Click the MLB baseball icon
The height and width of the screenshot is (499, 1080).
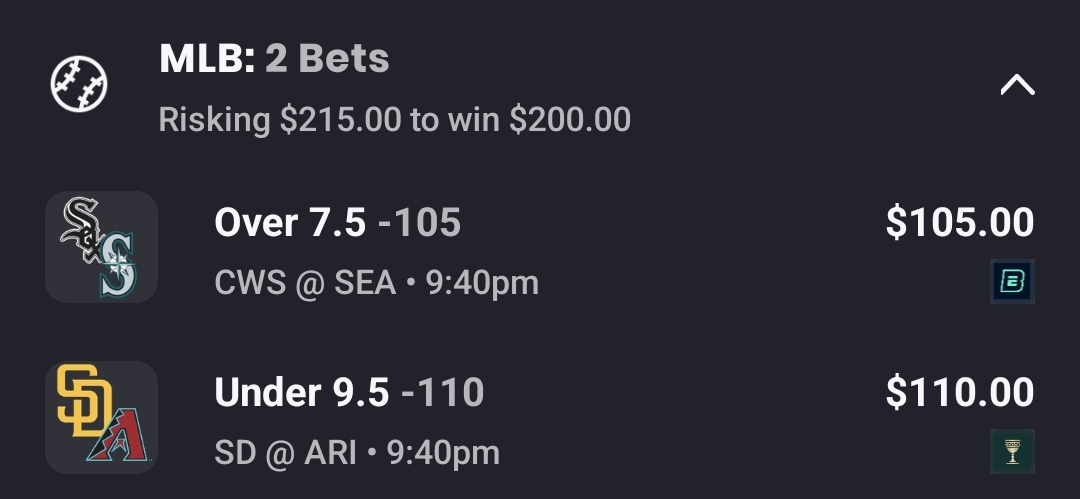point(79,83)
